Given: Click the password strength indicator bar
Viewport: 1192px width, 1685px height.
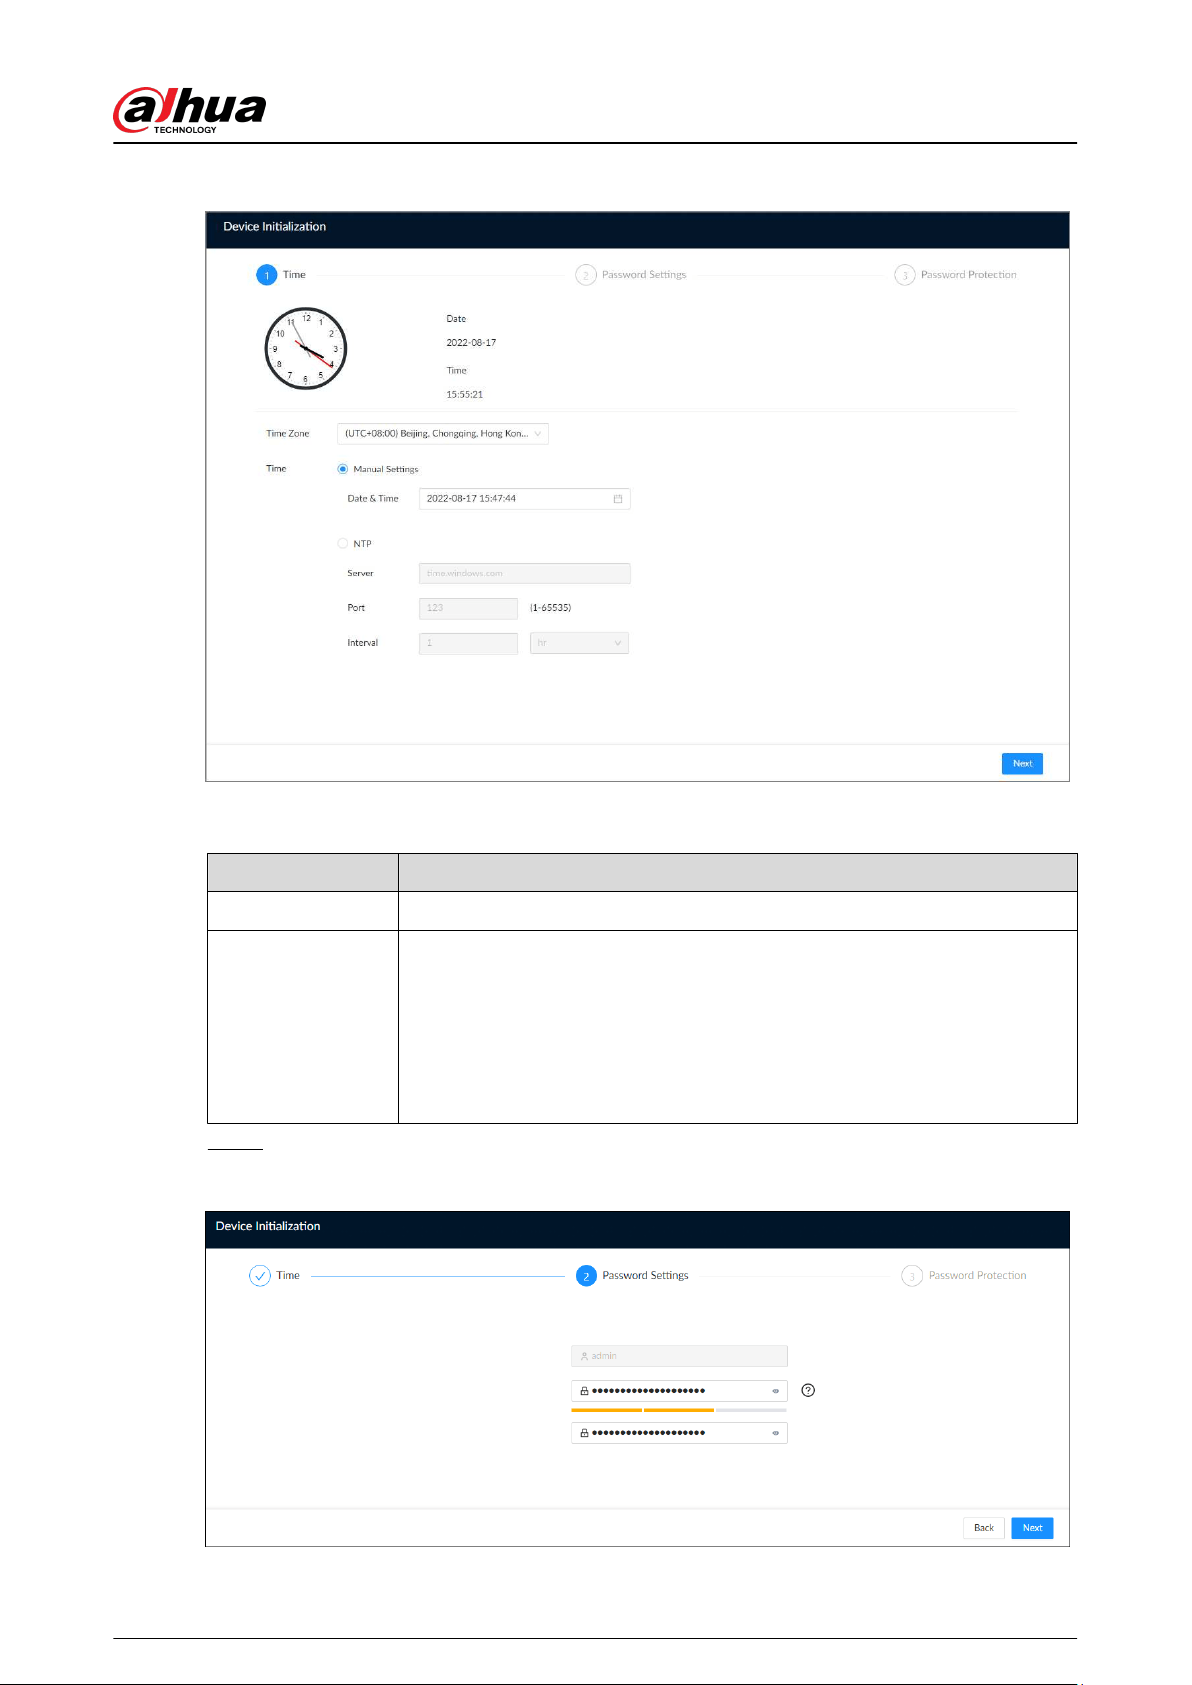Looking at the screenshot, I should coord(679,1410).
